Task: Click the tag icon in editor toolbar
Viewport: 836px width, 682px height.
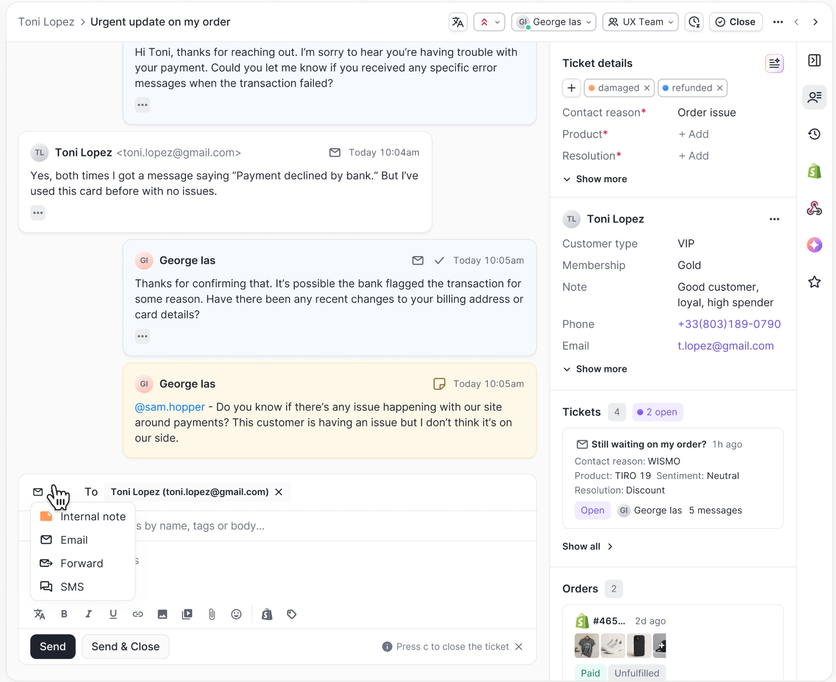Action: [292, 614]
